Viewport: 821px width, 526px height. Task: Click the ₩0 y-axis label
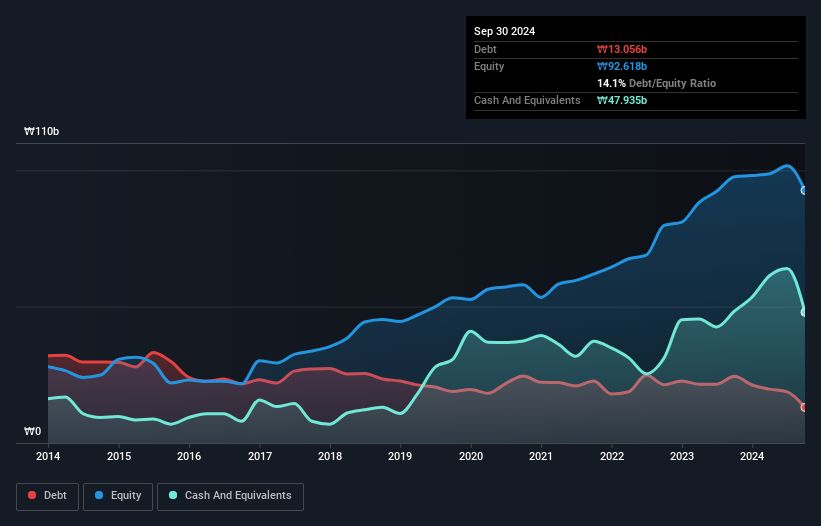pyautogui.click(x=32, y=431)
